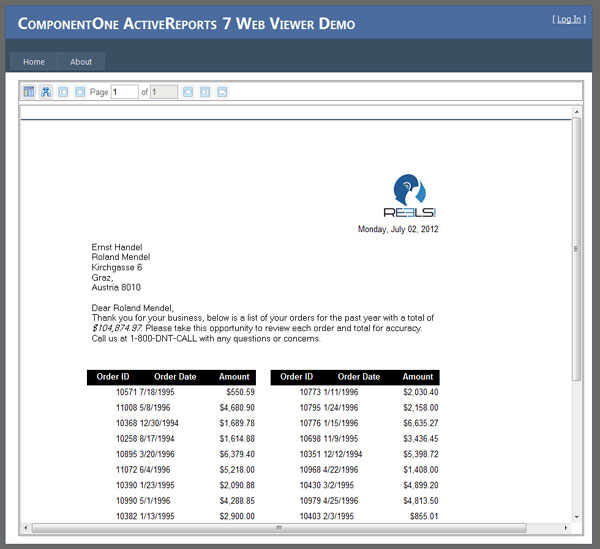The width and height of the screenshot is (600, 549).
Task: Click the backward navigation history icon
Action: pyautogui.click(x=222, y=92)
